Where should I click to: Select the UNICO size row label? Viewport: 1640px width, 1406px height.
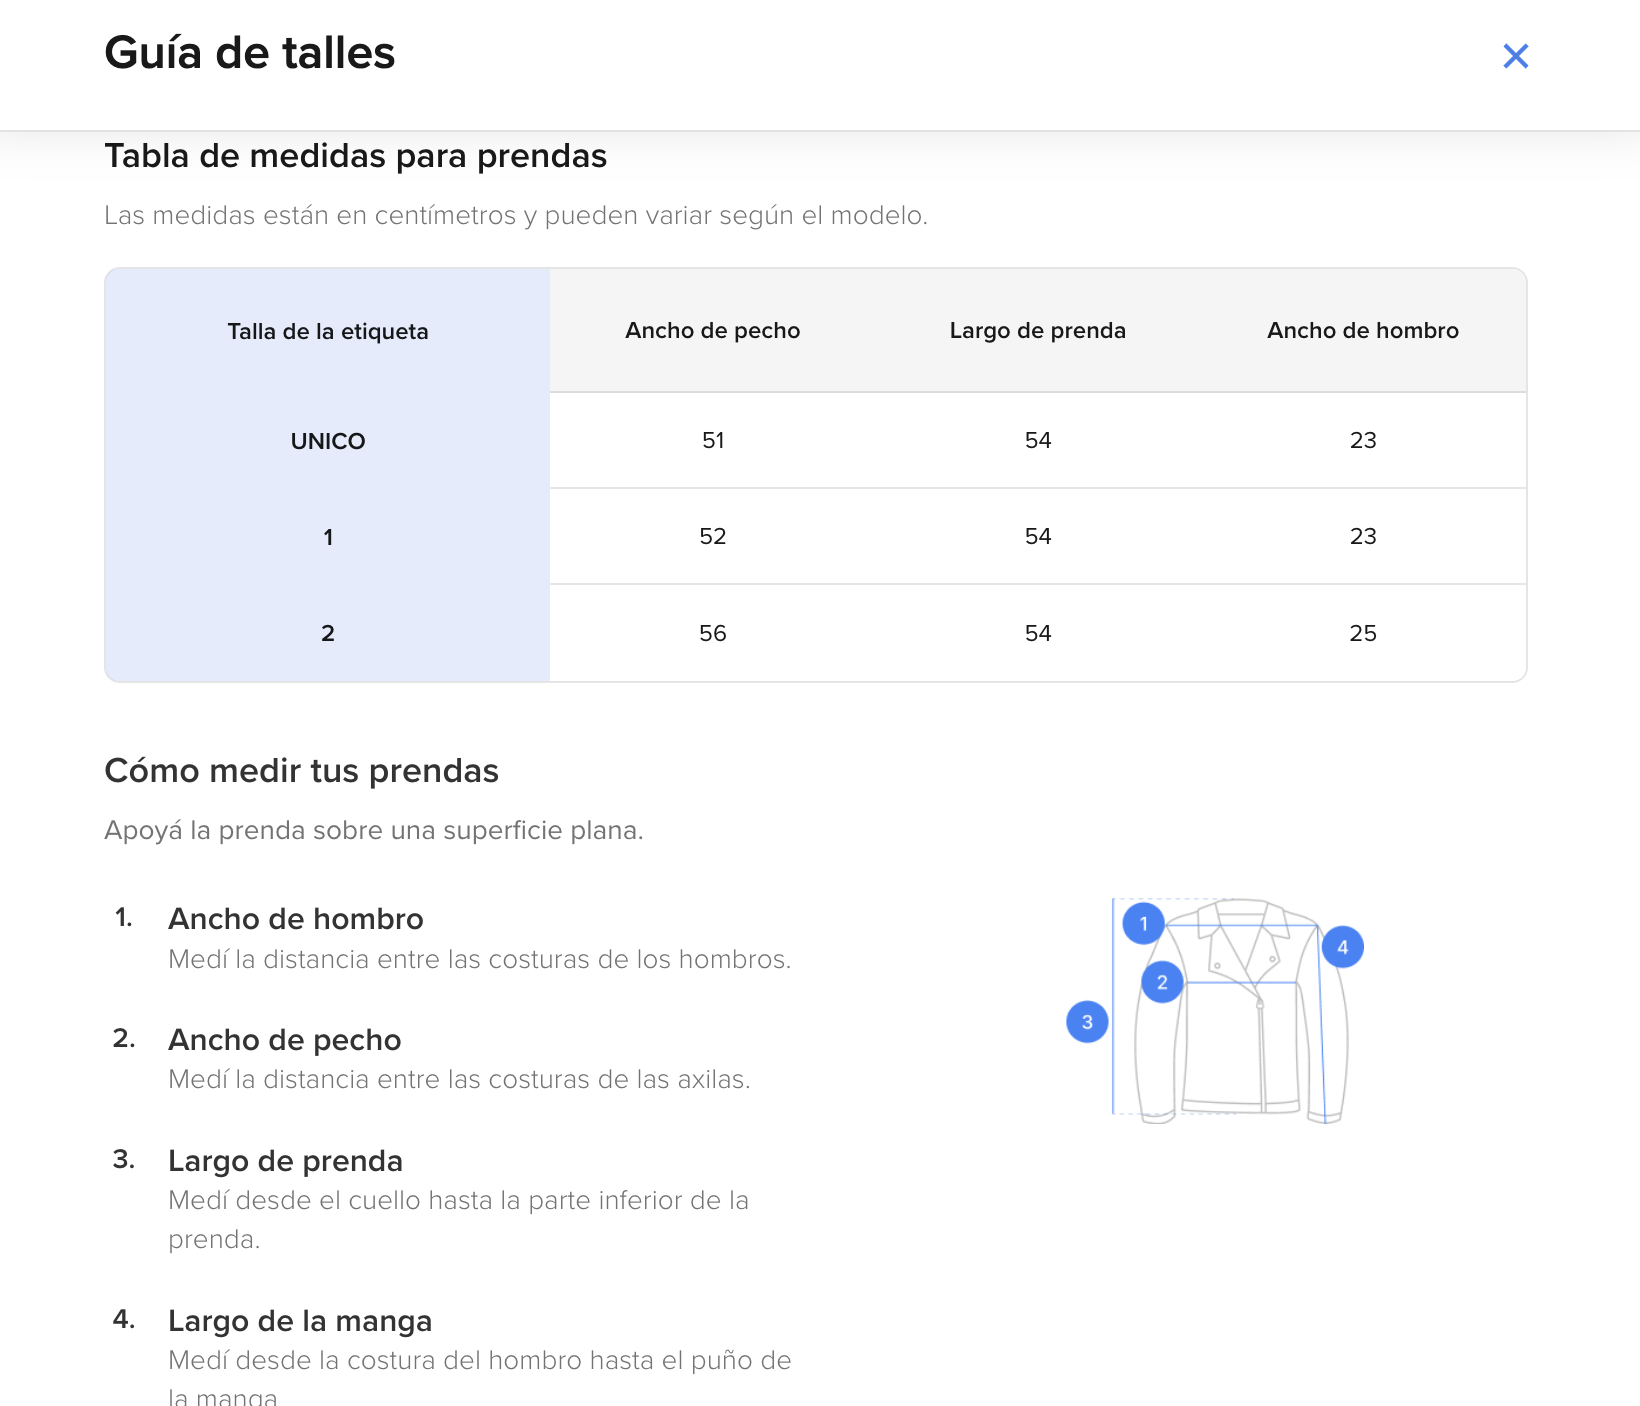tap(328, 441)
